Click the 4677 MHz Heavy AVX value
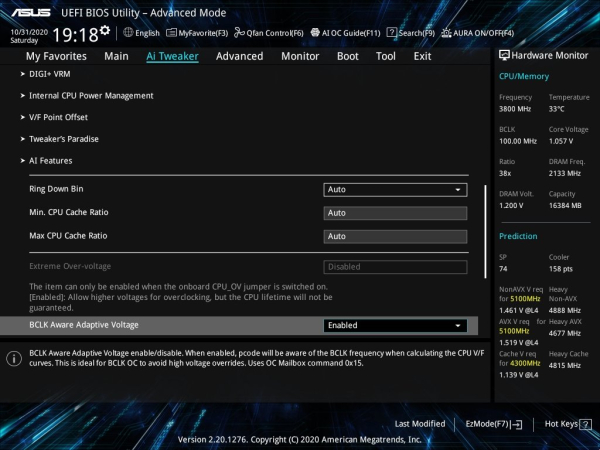Viewport: 600px width, 450px height. pyautogui.click(x=564, y=333)
